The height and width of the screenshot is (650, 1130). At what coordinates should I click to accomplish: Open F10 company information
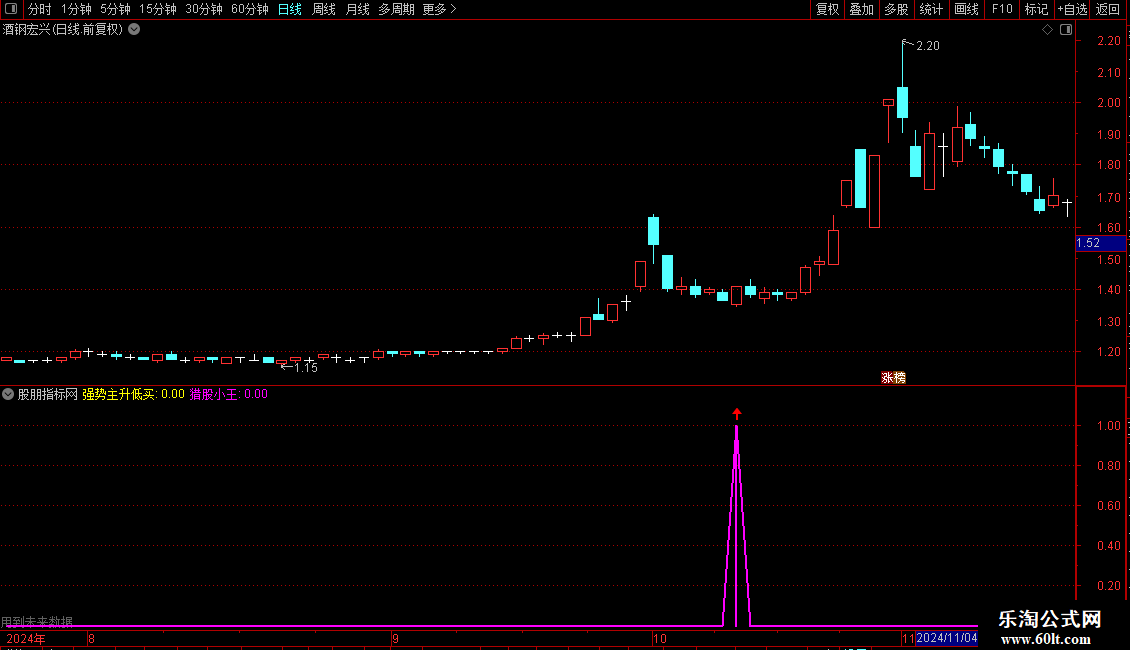[x=1002, y=9]
